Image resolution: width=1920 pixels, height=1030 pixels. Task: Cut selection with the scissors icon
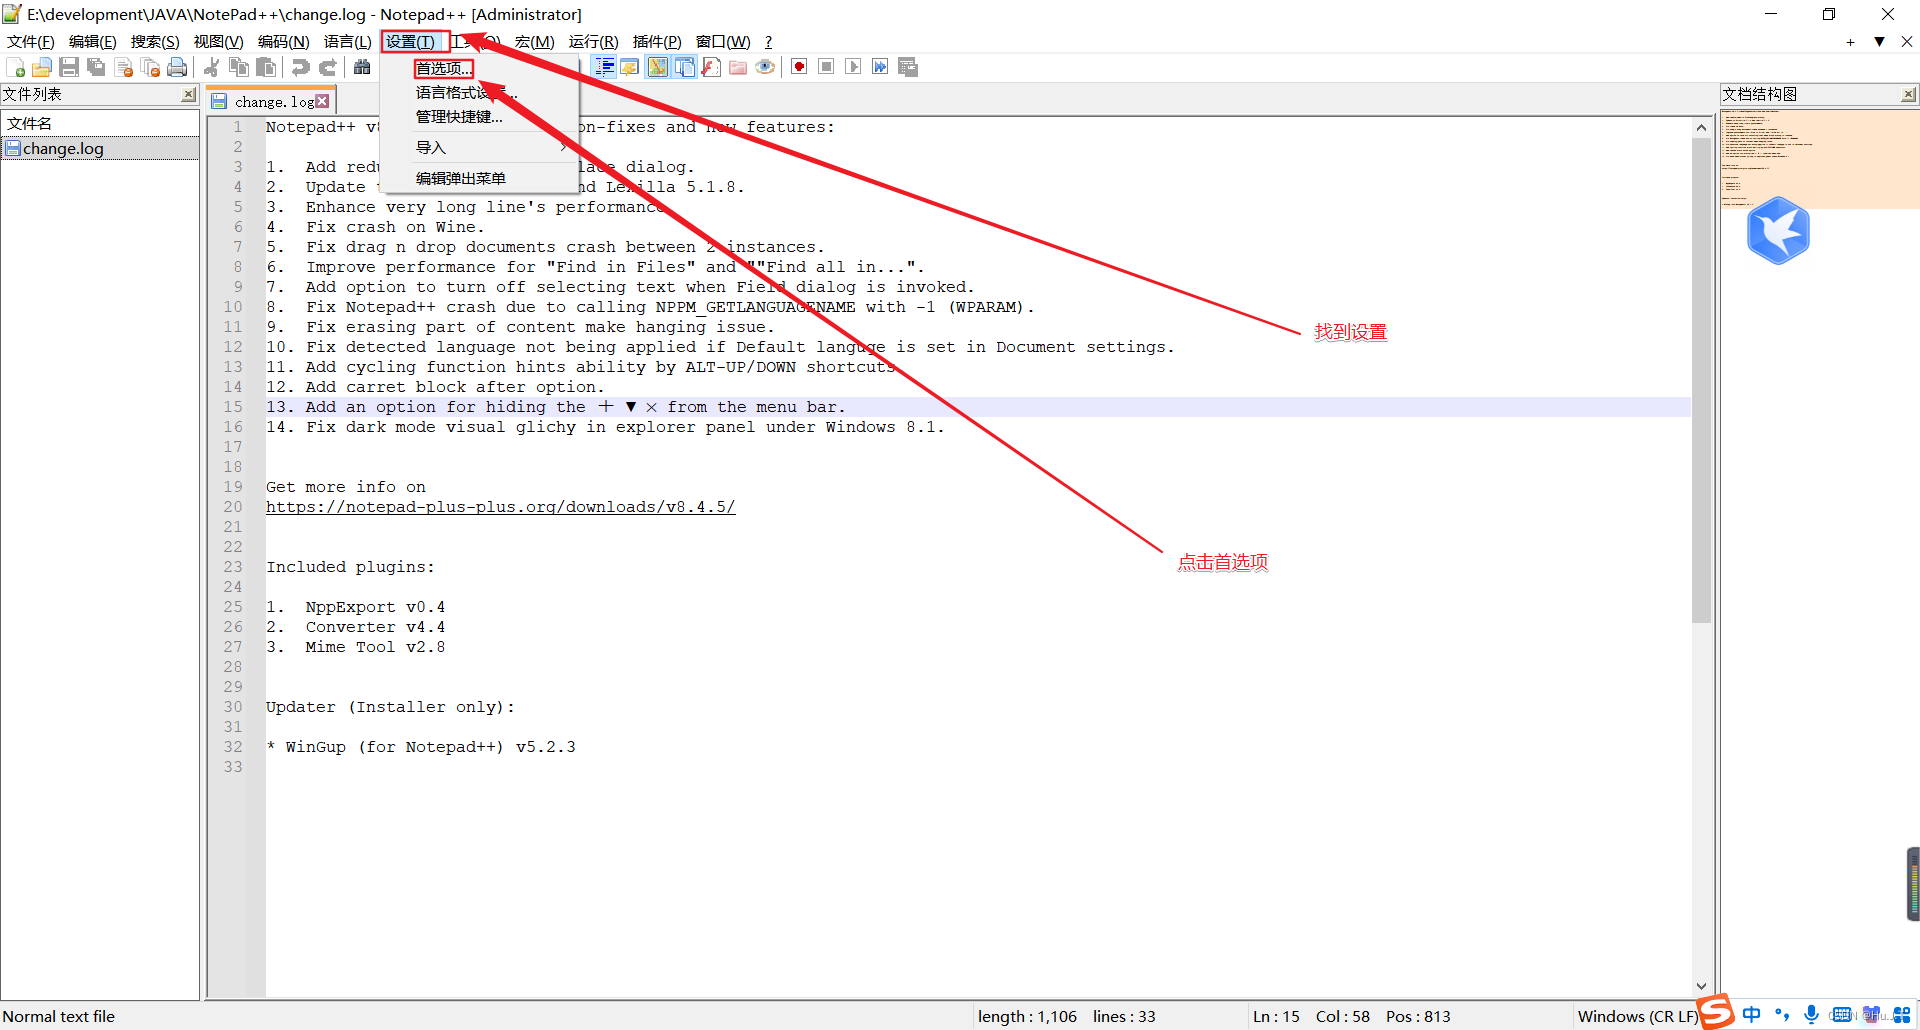tap(212, 67)
